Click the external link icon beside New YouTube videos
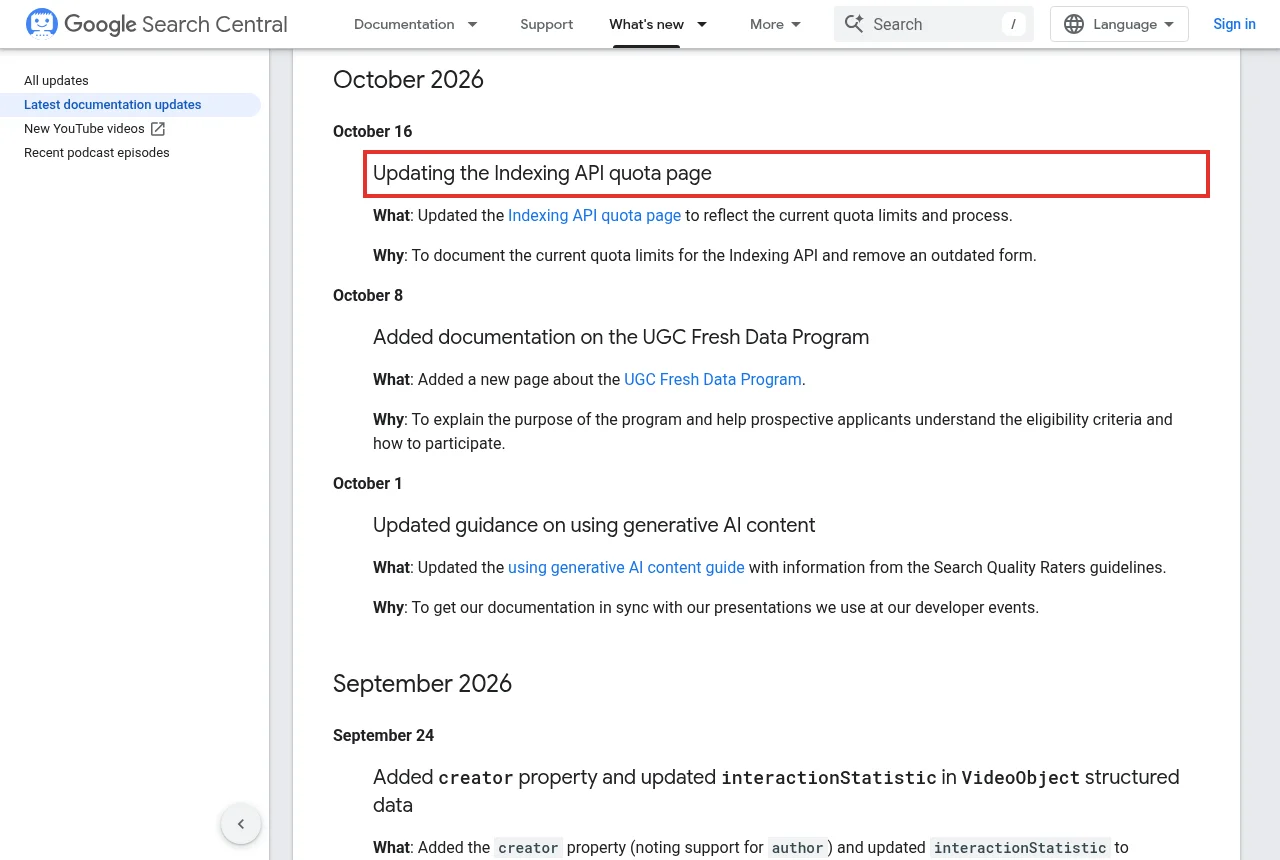This screenshot has width=1280, height=860. [158, 129]
